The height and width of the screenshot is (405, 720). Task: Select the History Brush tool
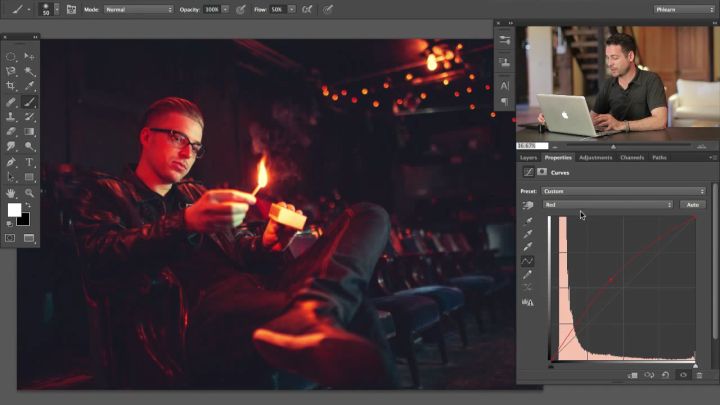[x=29, y=117]
